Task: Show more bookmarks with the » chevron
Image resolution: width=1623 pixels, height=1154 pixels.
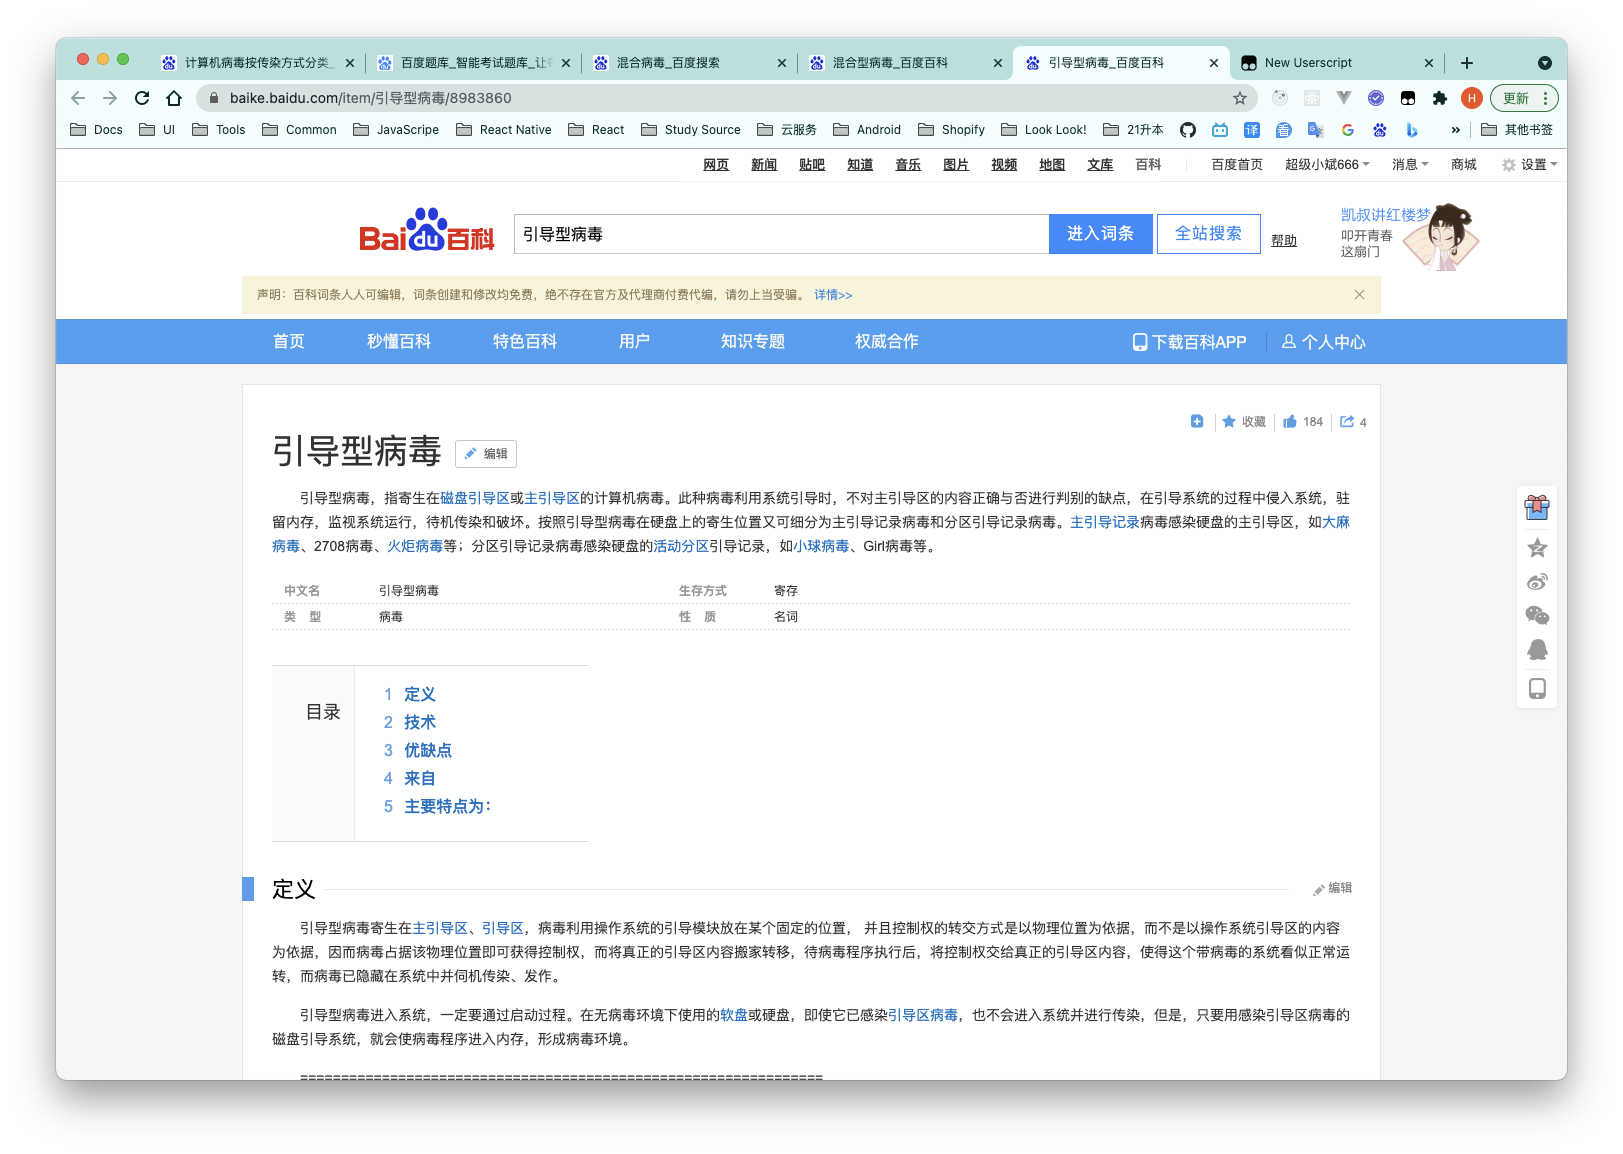Action: pyautogui.click(x=1456, y=130)
